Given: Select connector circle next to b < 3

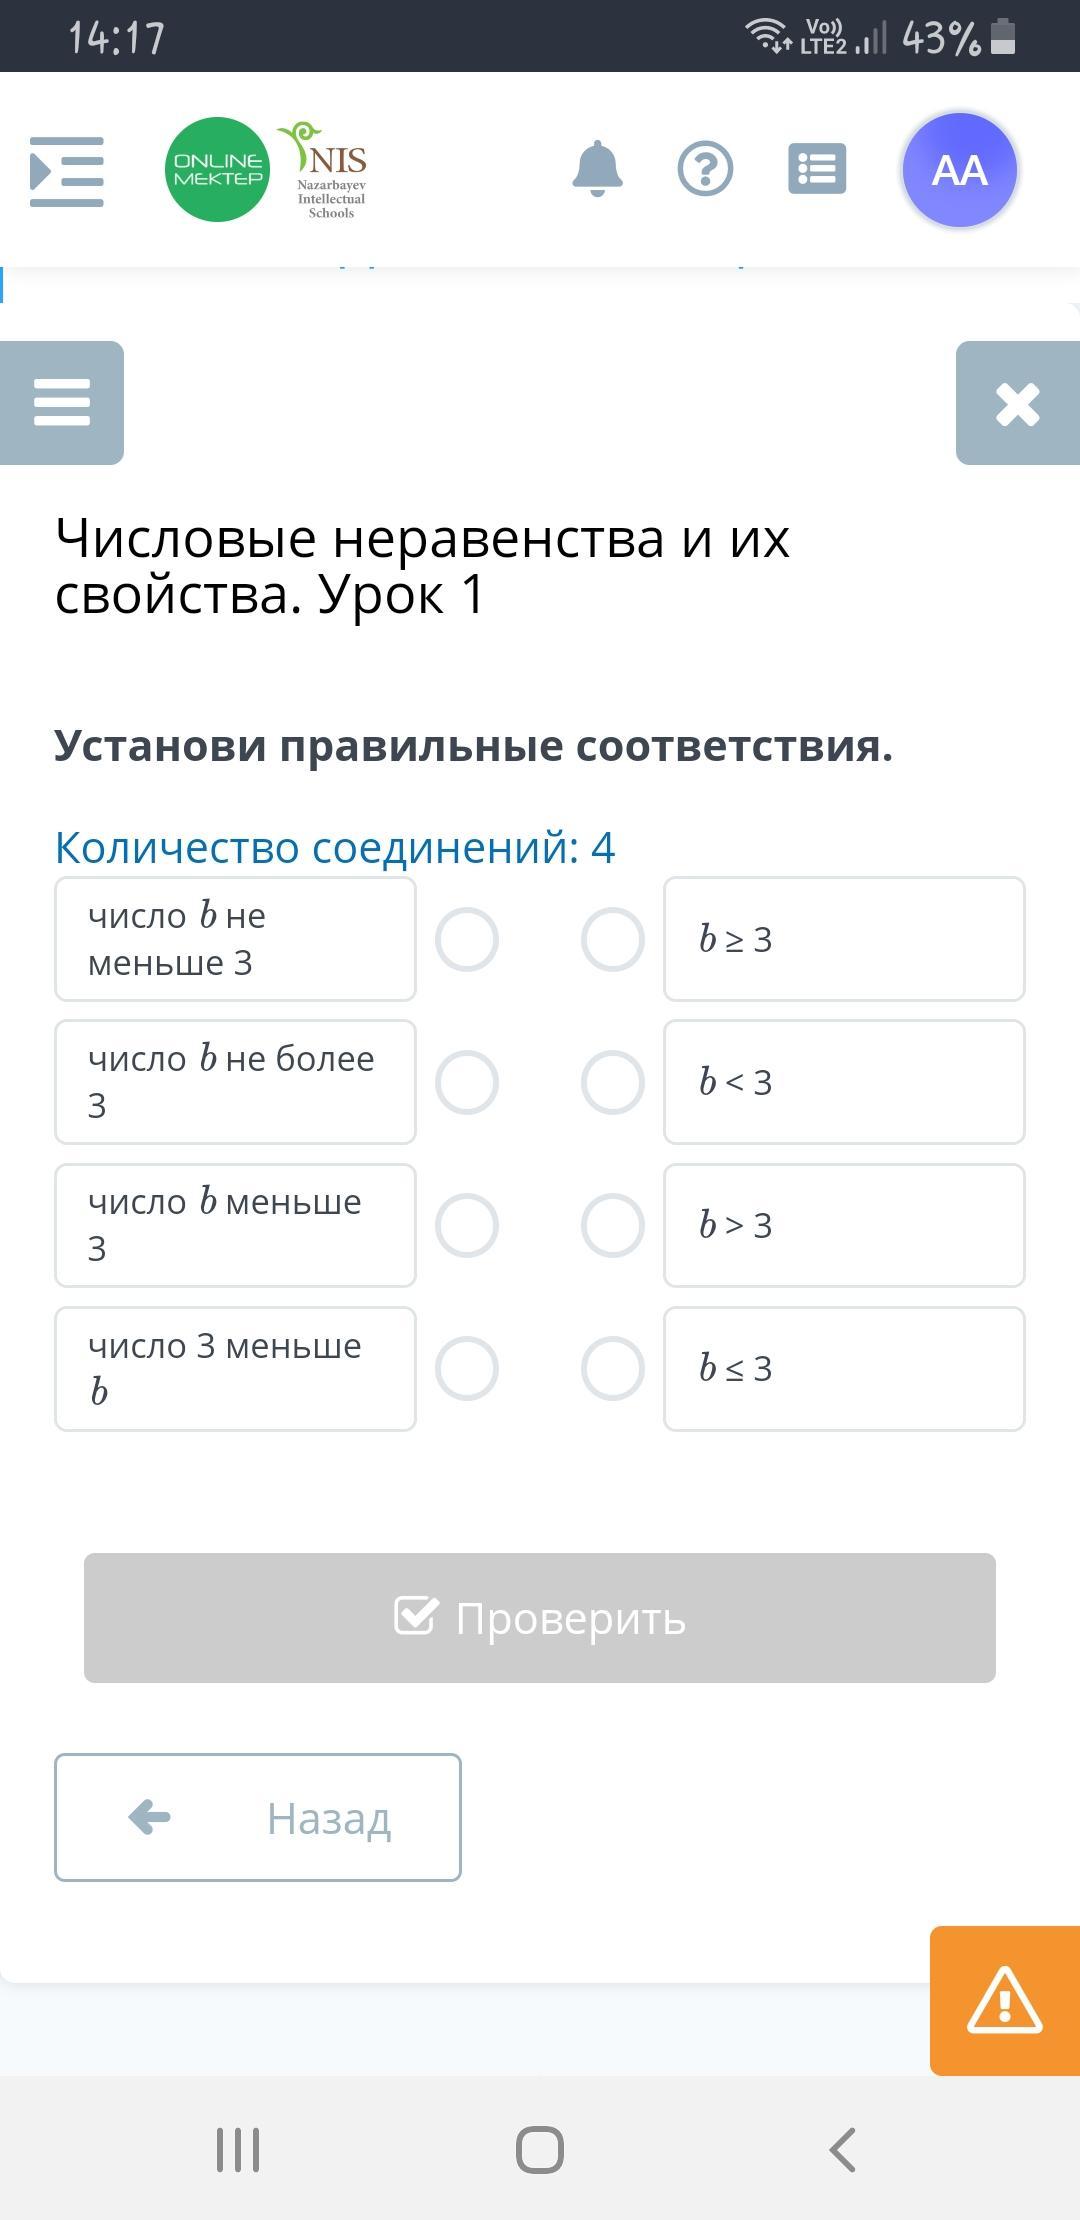Looking at the screenshot, I should pos(613,1083).
